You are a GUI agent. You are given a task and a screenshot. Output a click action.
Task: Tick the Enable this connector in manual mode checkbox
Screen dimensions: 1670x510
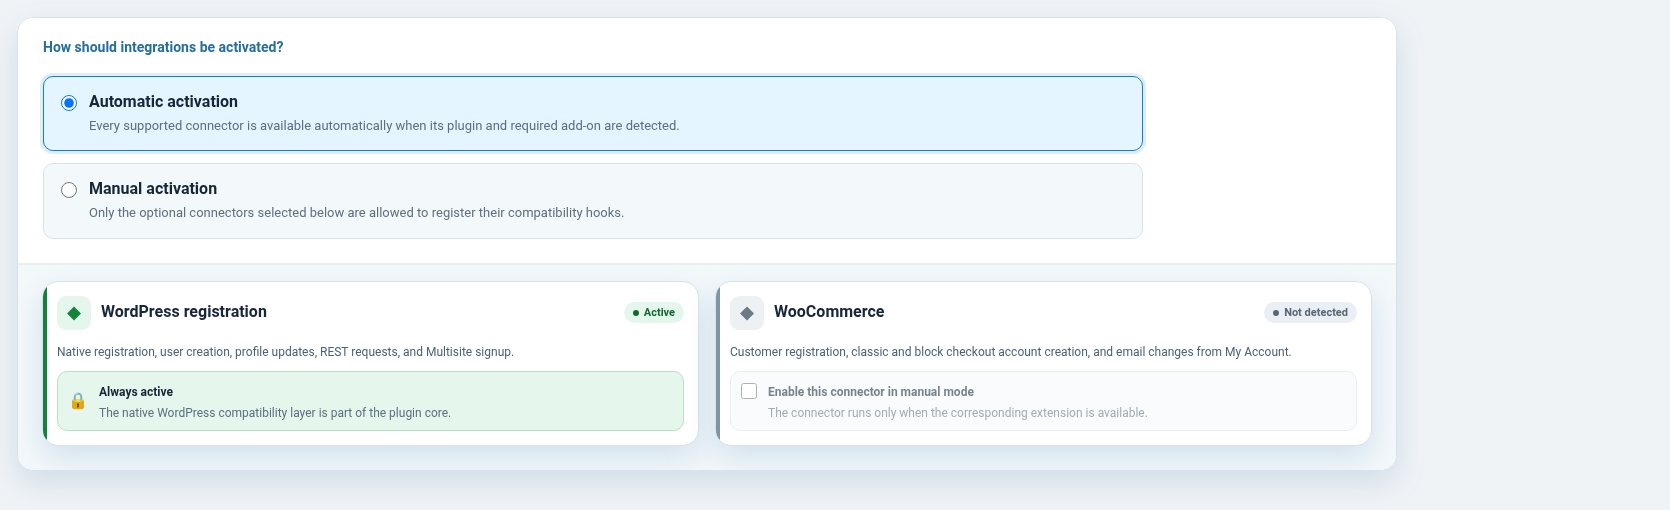[x=749, y=391]
